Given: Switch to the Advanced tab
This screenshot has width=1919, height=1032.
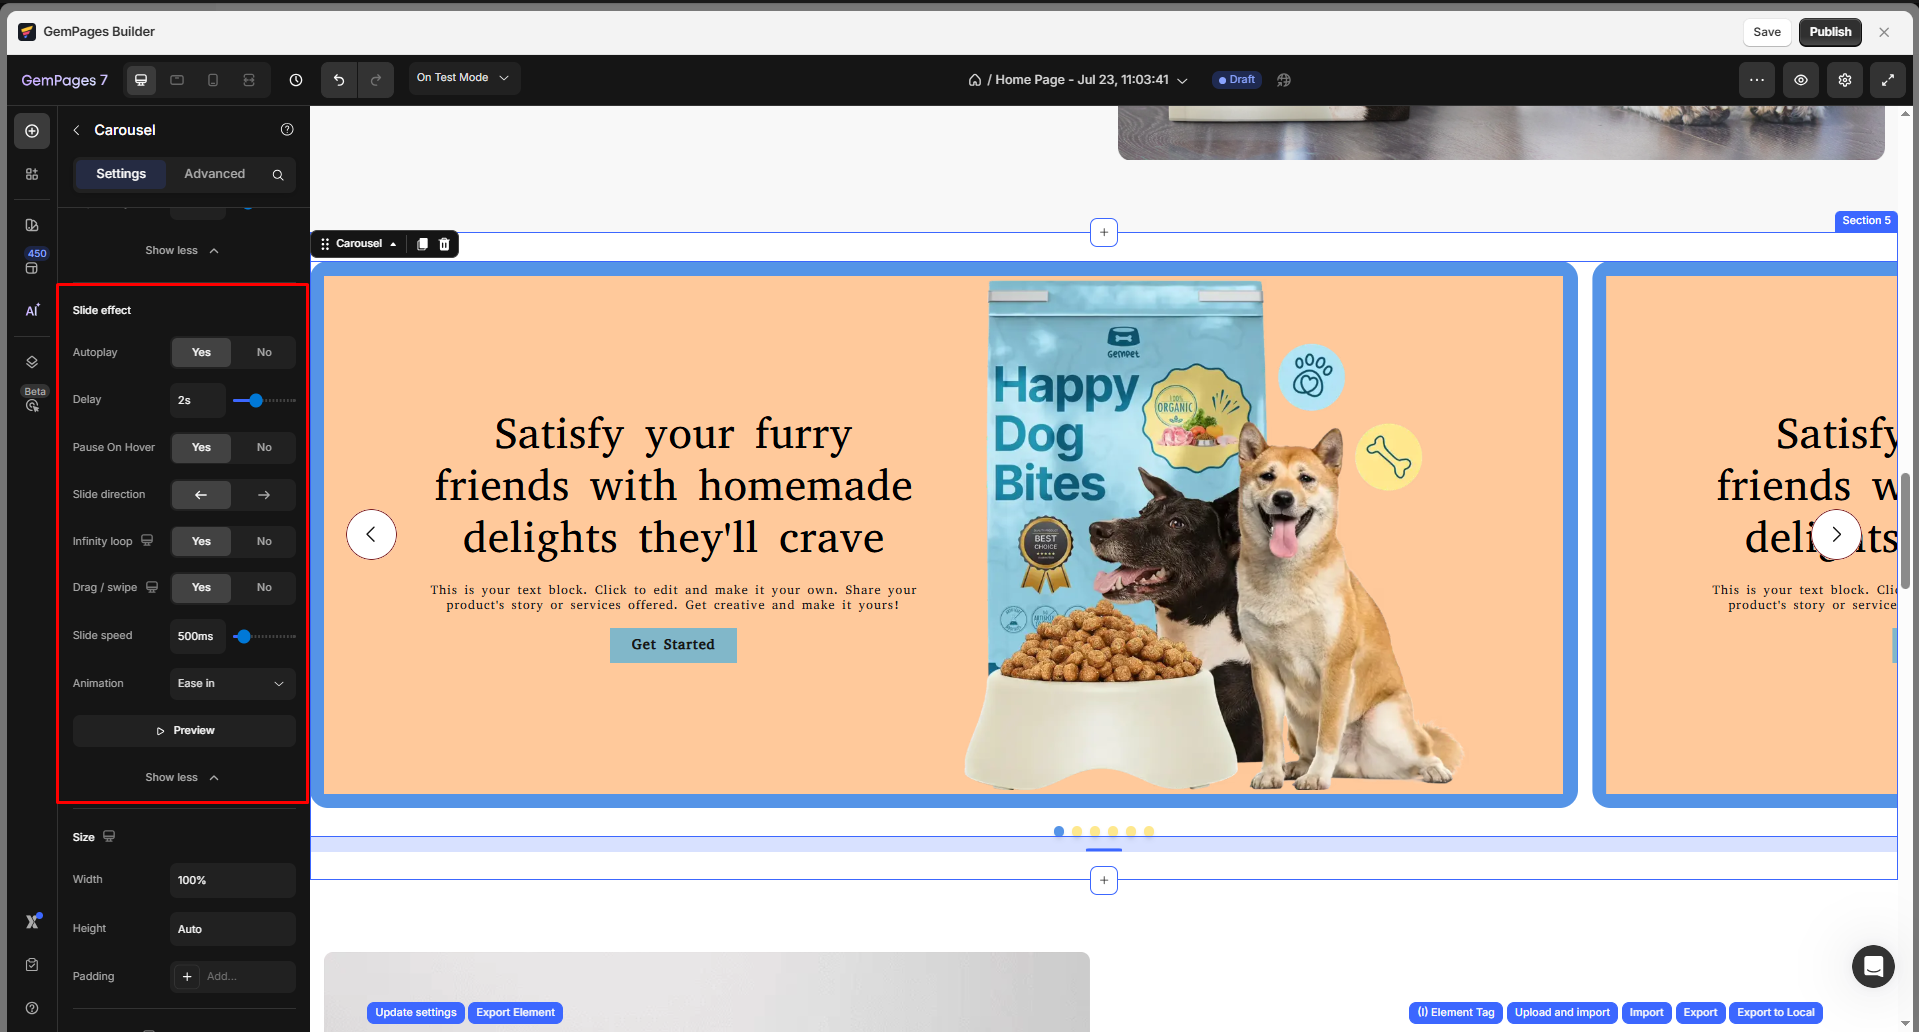Looking at the screenshot, I should 214,174.
